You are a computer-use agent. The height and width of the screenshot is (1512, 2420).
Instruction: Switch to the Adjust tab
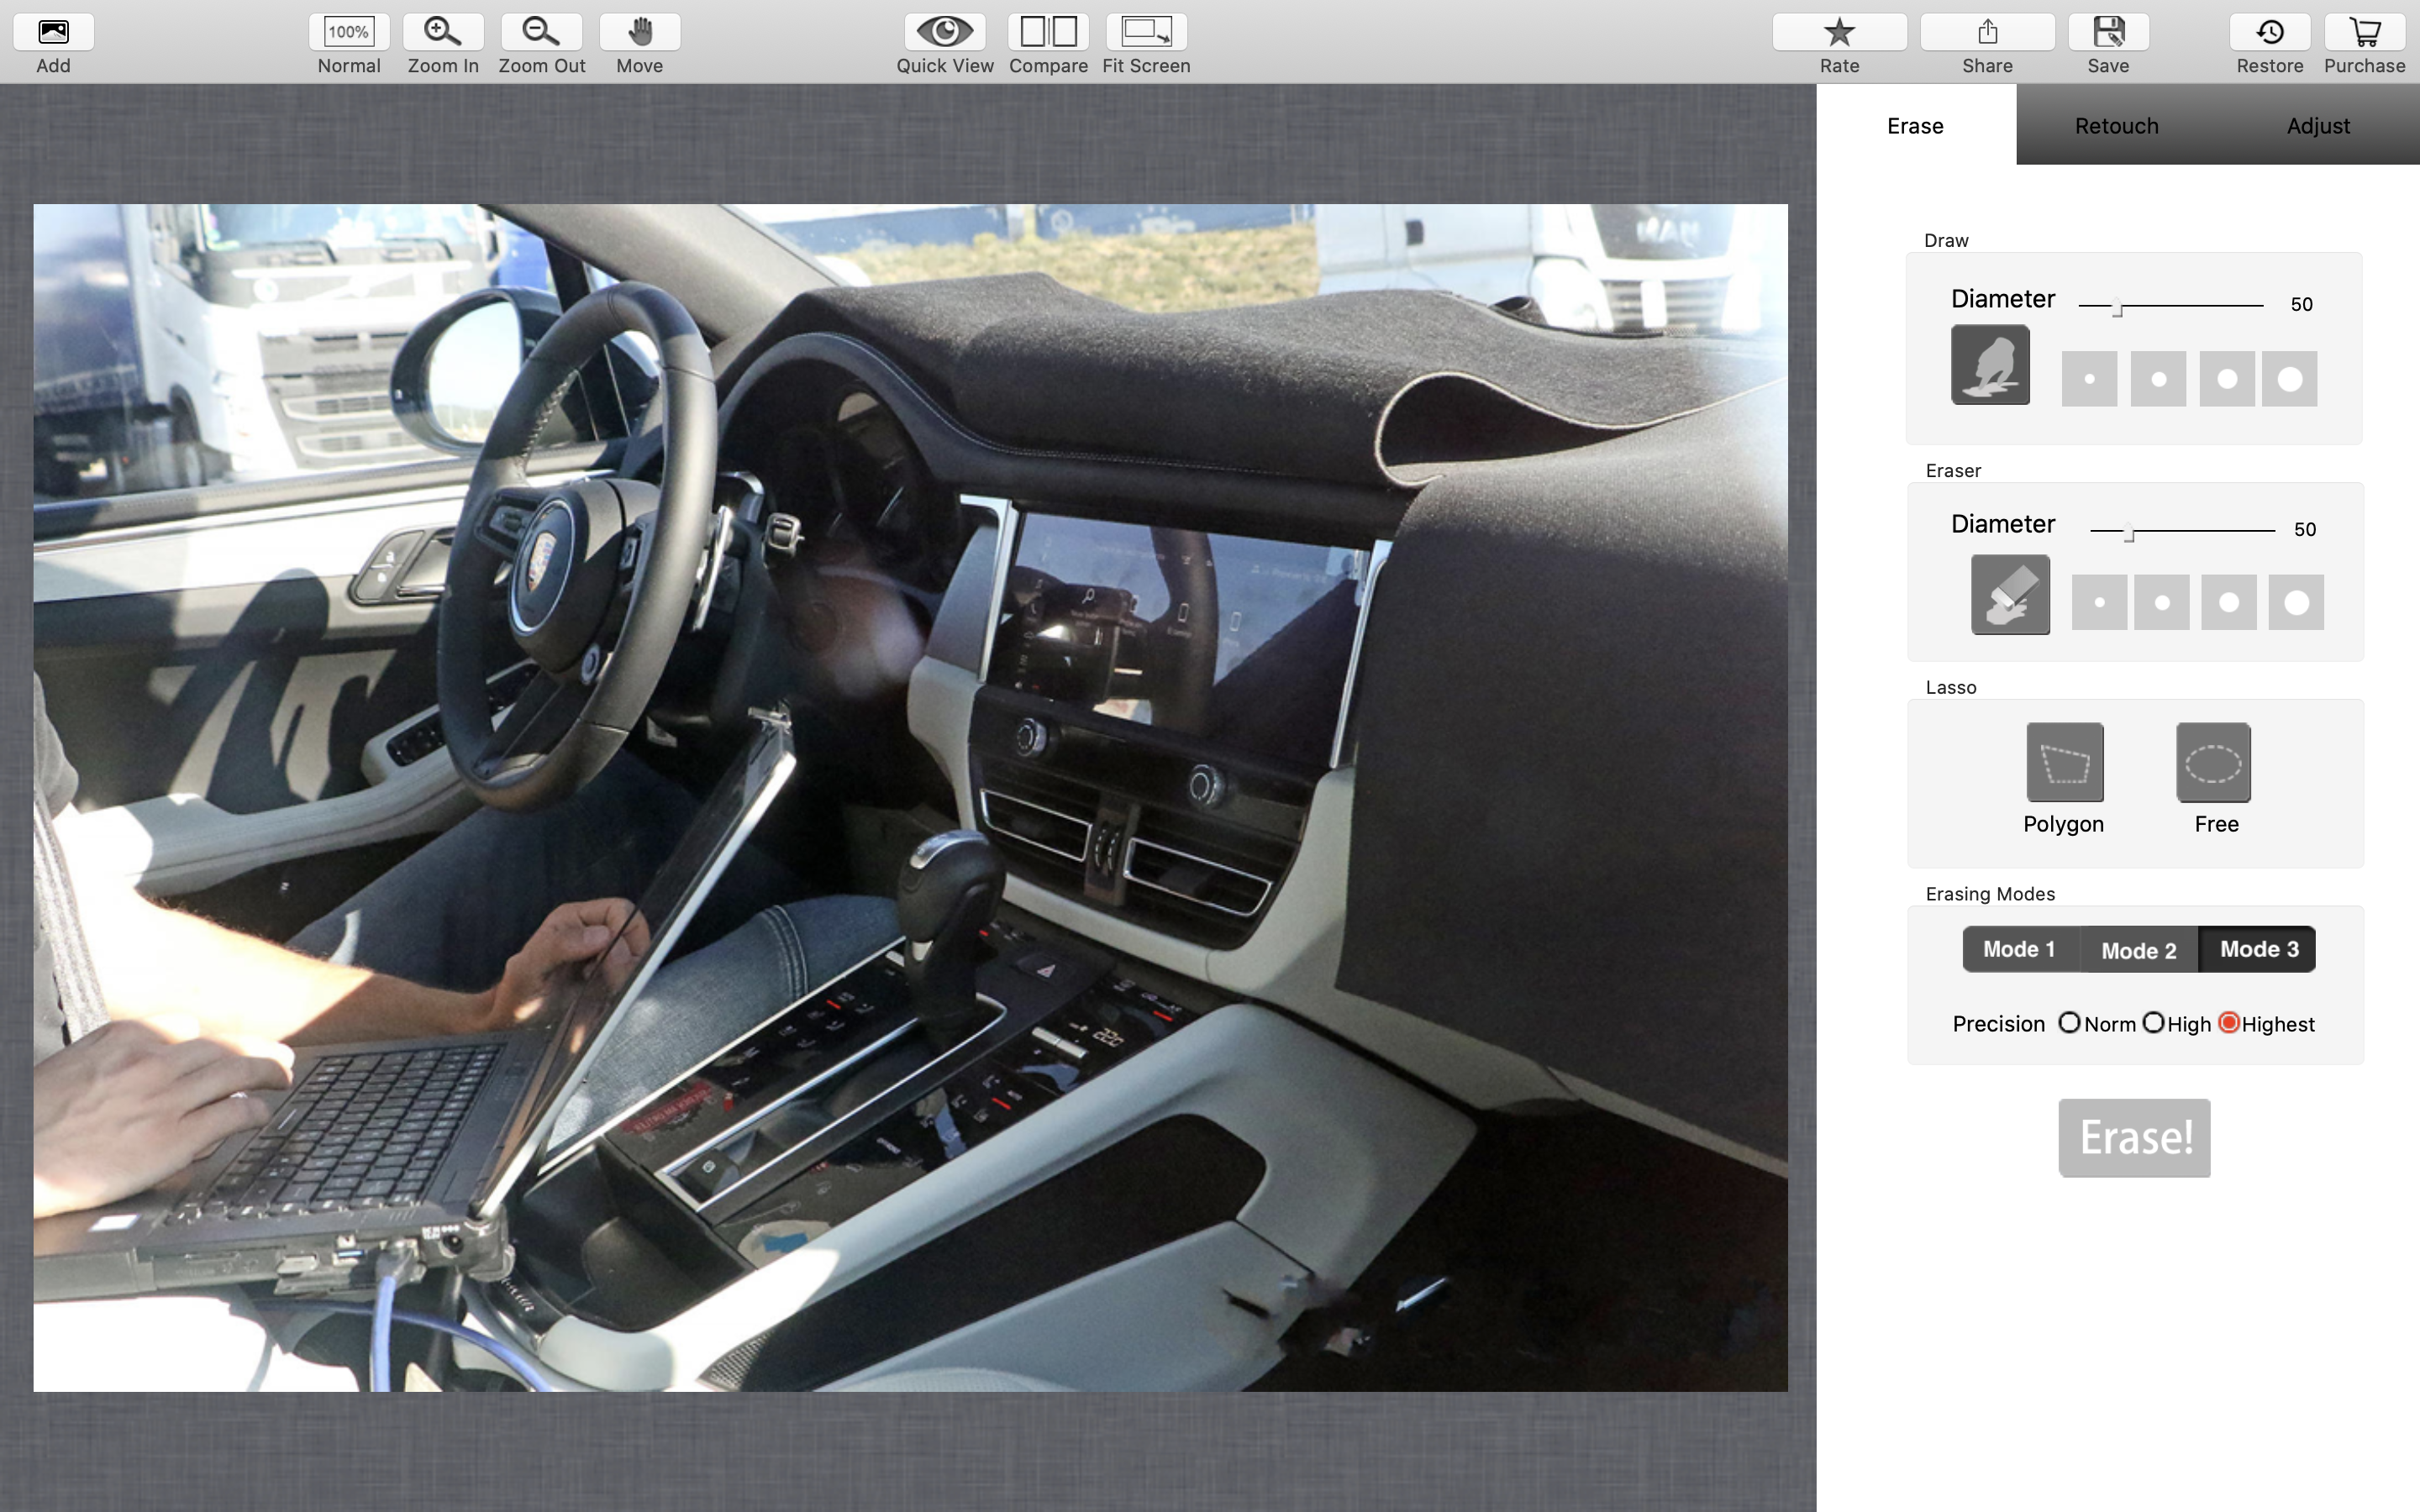point(2317,126)
